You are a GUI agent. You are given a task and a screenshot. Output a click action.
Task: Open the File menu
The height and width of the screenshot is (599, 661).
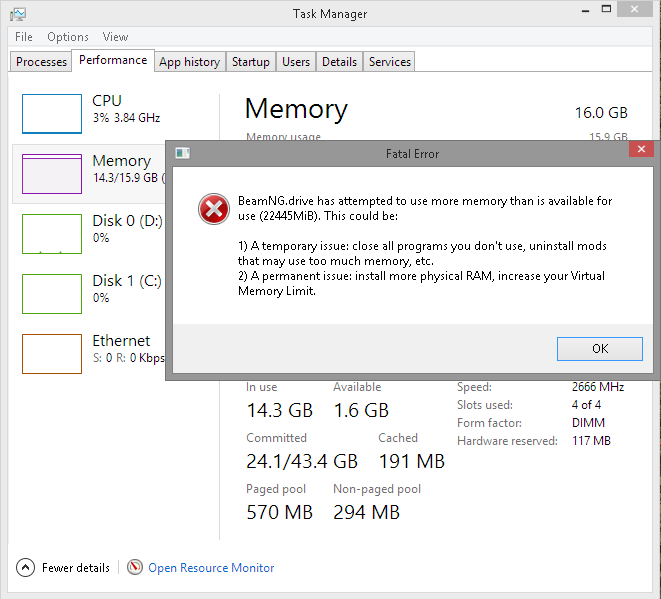click(x=24, y=37)
